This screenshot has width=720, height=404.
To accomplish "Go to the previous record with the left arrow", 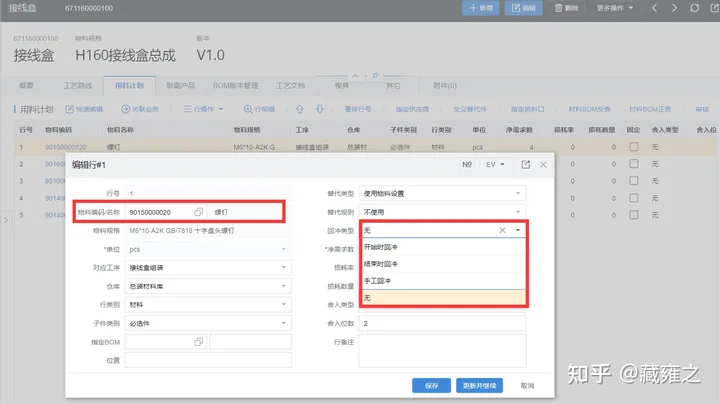I will click(x=654, y=8).
